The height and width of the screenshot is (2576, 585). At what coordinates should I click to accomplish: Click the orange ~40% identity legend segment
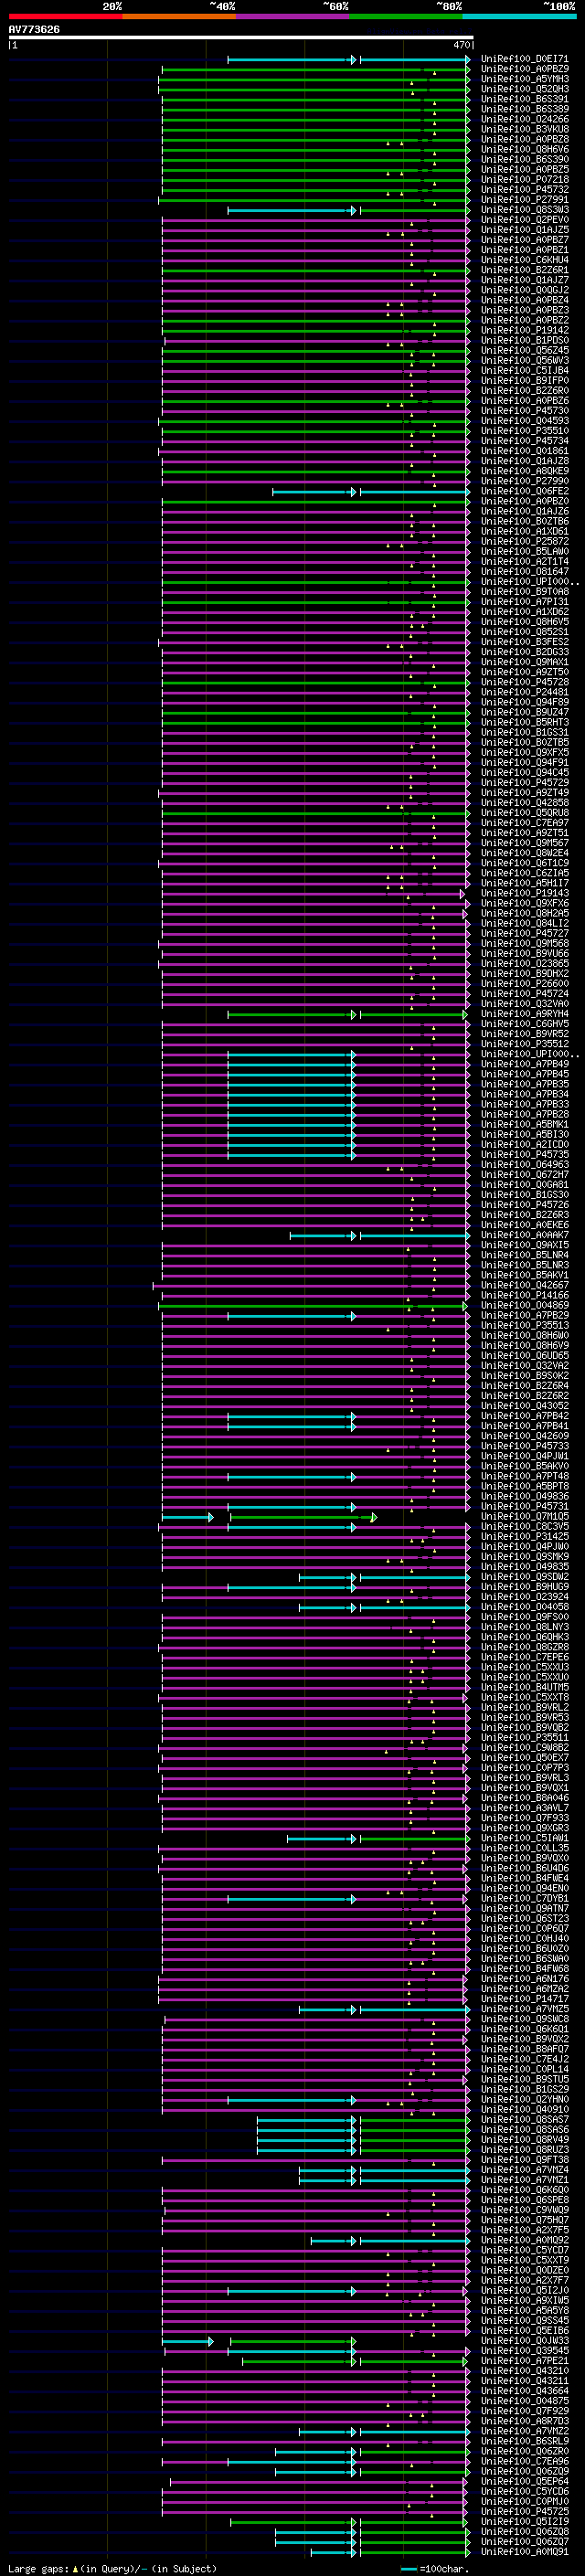(x=179, y=16)
